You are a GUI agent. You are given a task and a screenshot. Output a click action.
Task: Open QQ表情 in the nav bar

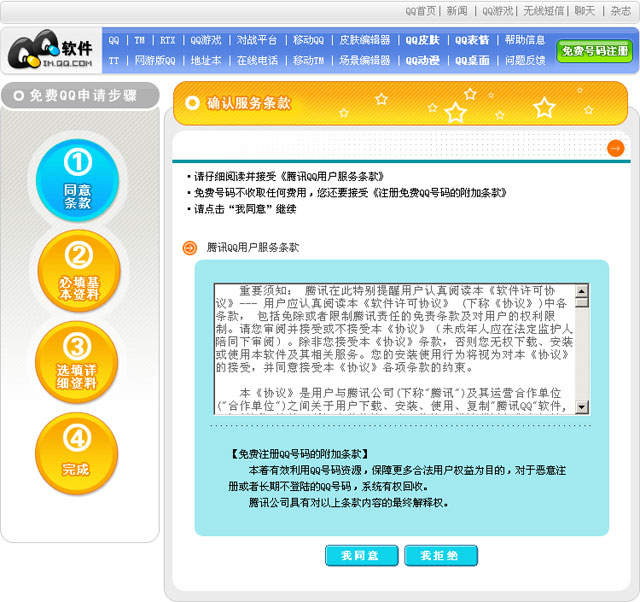click(x=472, y=40)
